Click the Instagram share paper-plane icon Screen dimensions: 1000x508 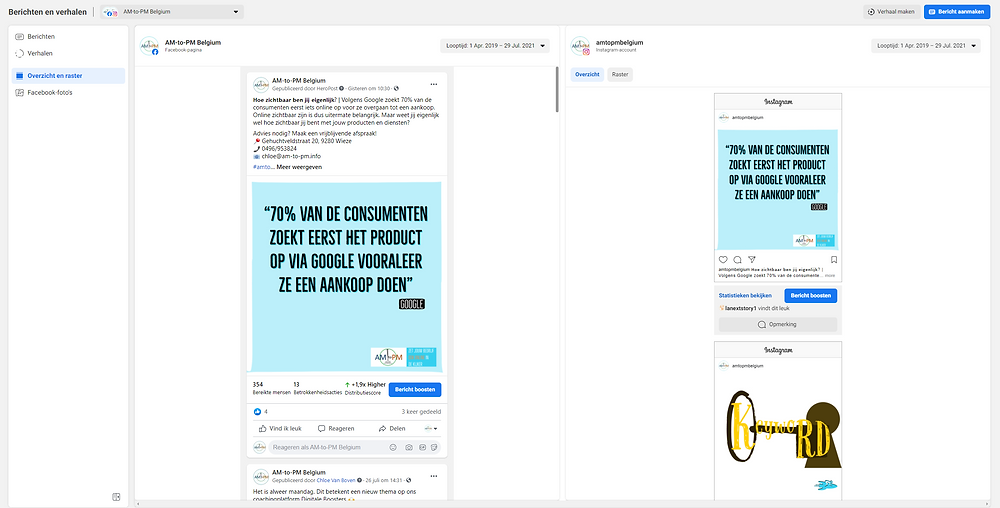coord(751,259)
